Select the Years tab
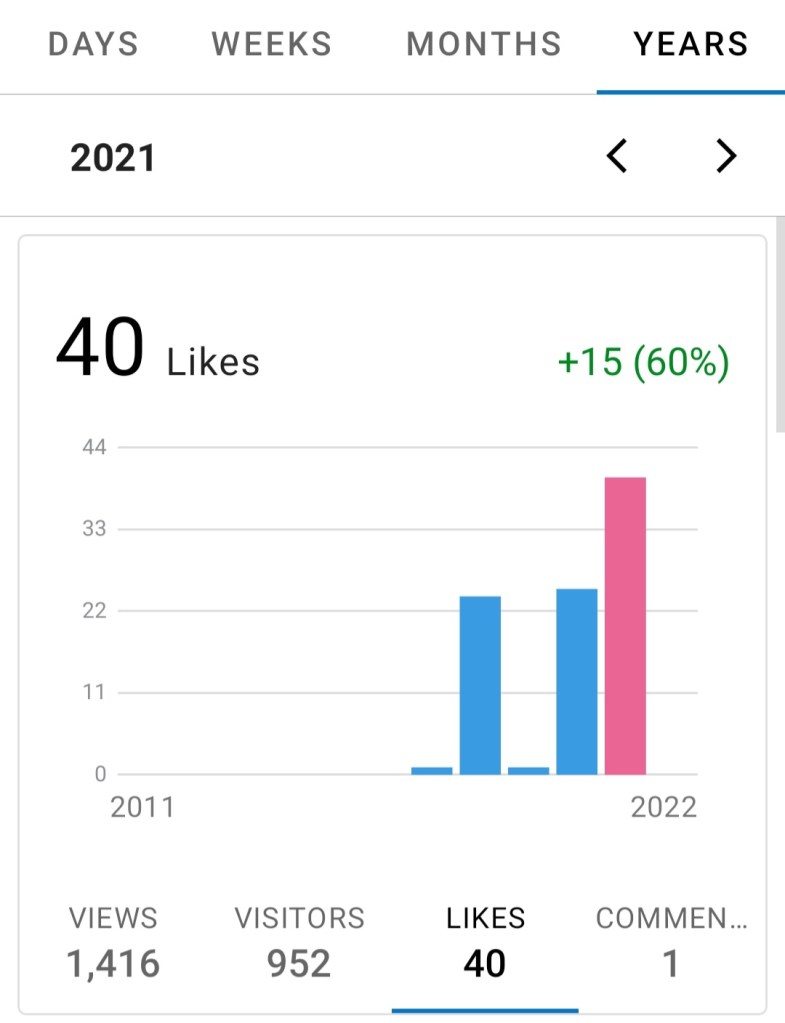 [x=690, y=45]
